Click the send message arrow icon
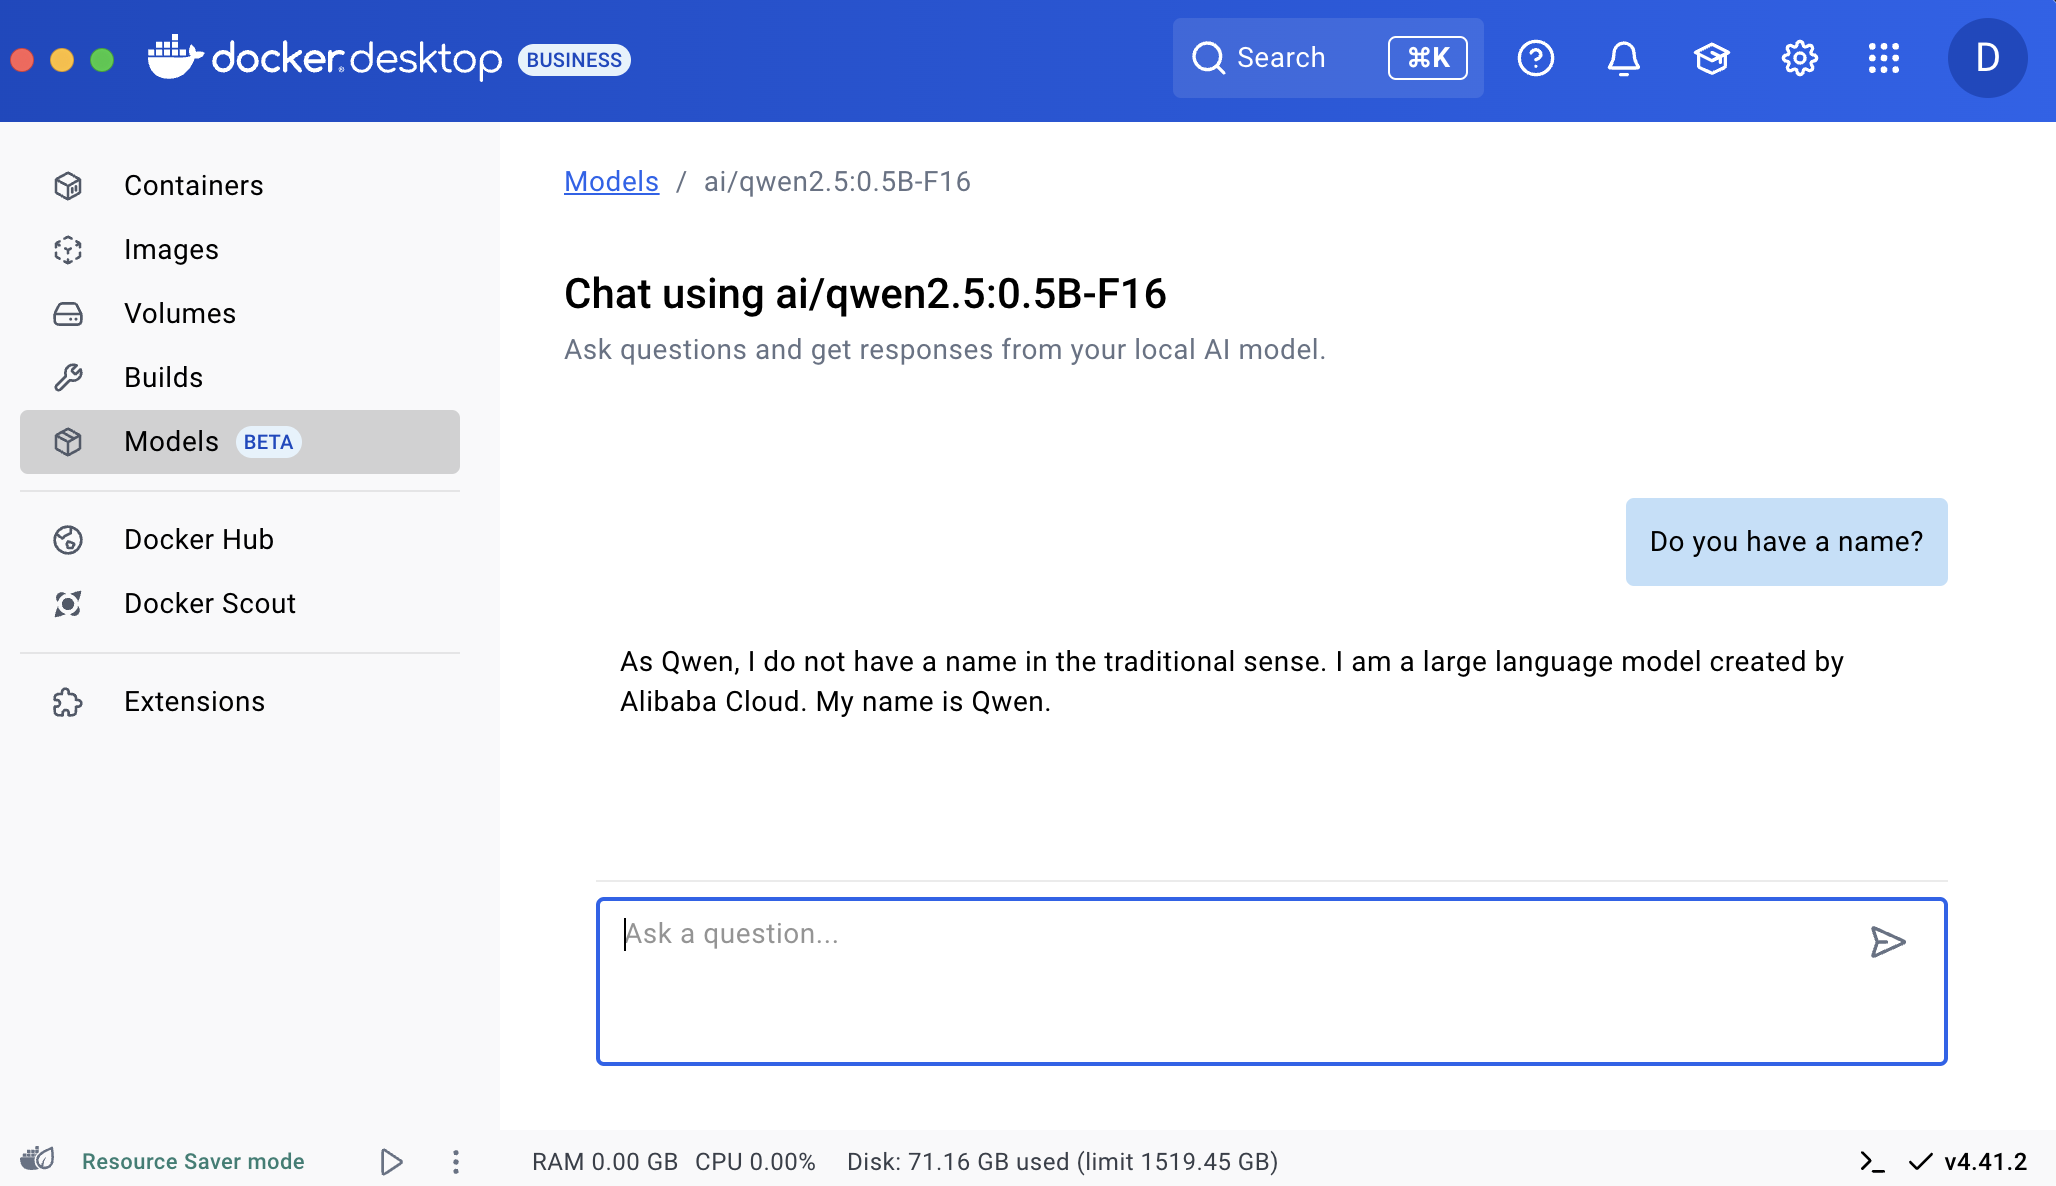Screen dimensions: 2056x1186 click(1887, 942)
